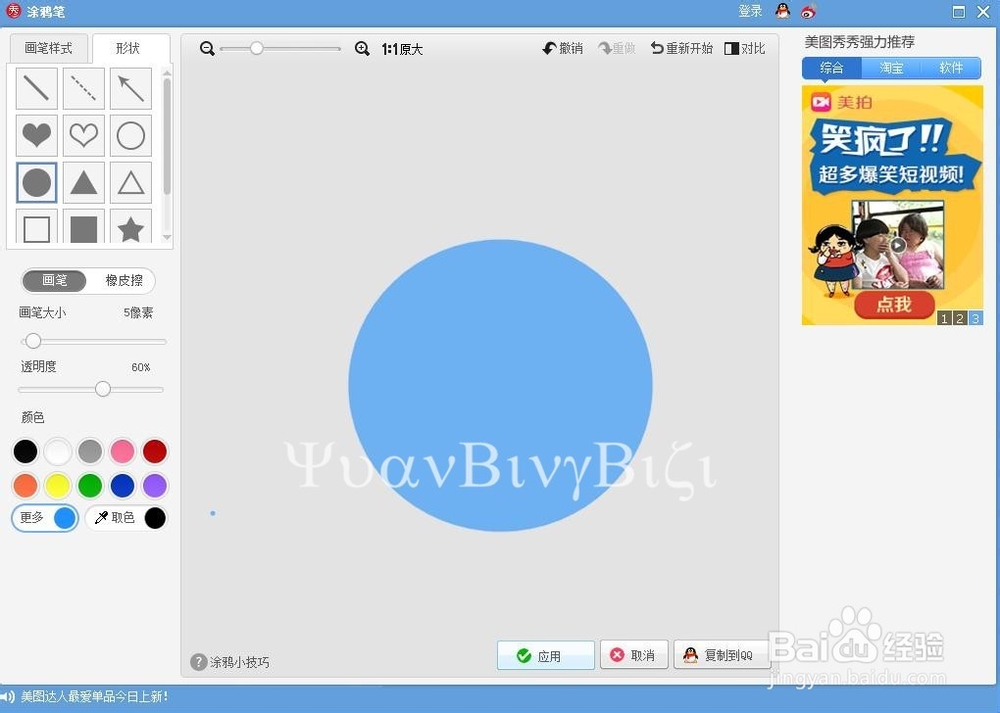Click the zoom in magnifier icon
The image size is (1000, 713).
coord(362,48)
